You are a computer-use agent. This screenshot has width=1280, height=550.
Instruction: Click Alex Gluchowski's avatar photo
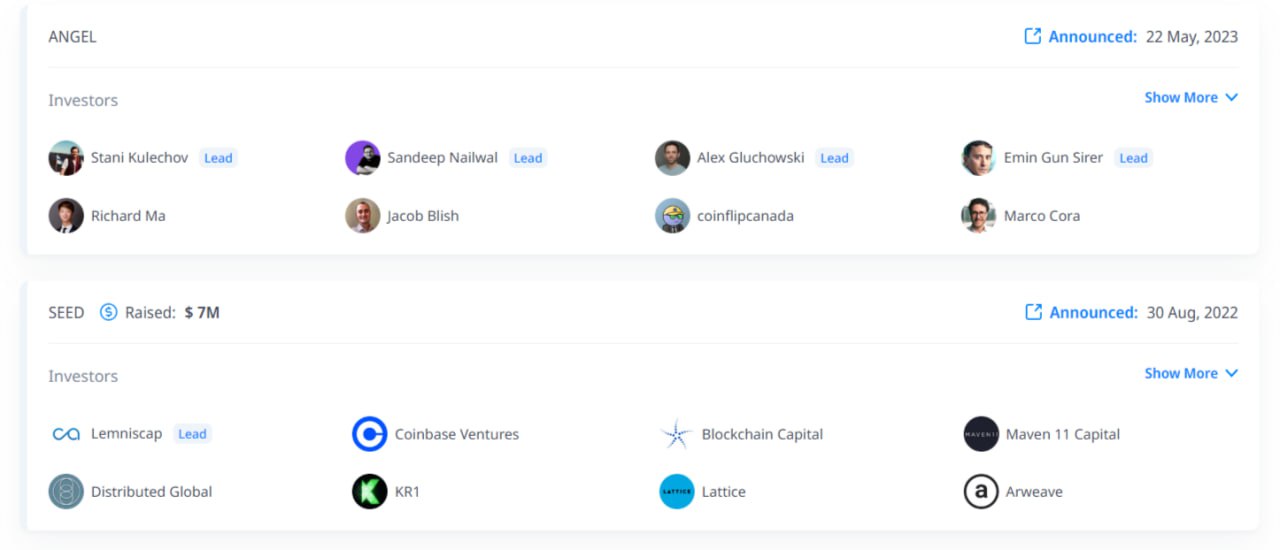[x=672, y=158]
